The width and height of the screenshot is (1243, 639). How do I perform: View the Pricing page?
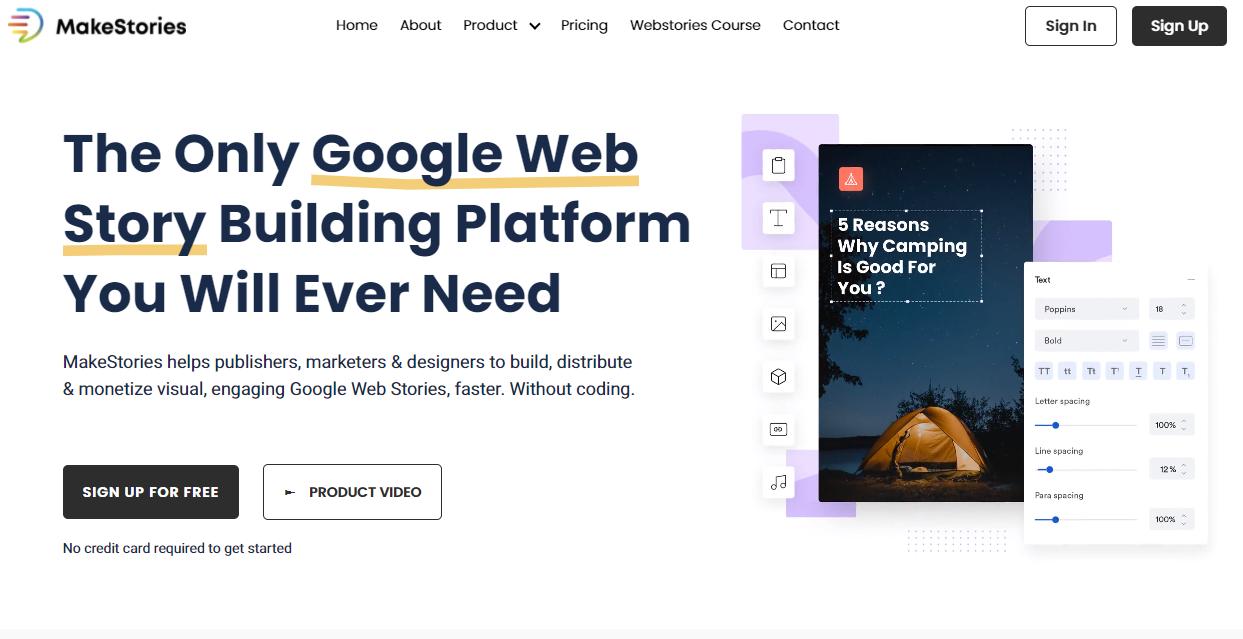pos(584,25)
